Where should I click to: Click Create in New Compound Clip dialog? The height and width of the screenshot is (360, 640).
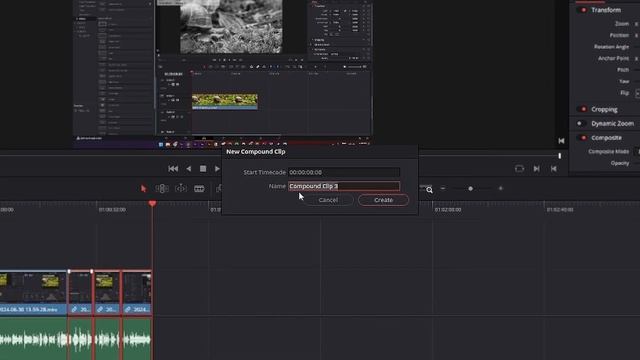[x=383, y=200]
